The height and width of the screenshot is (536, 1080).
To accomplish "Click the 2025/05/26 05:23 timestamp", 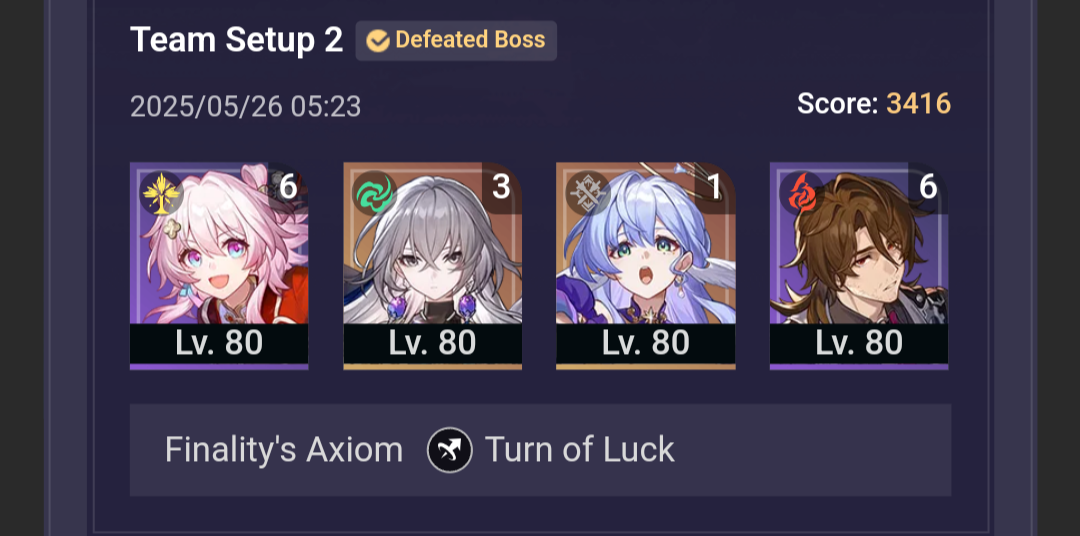I will point(245,107).
